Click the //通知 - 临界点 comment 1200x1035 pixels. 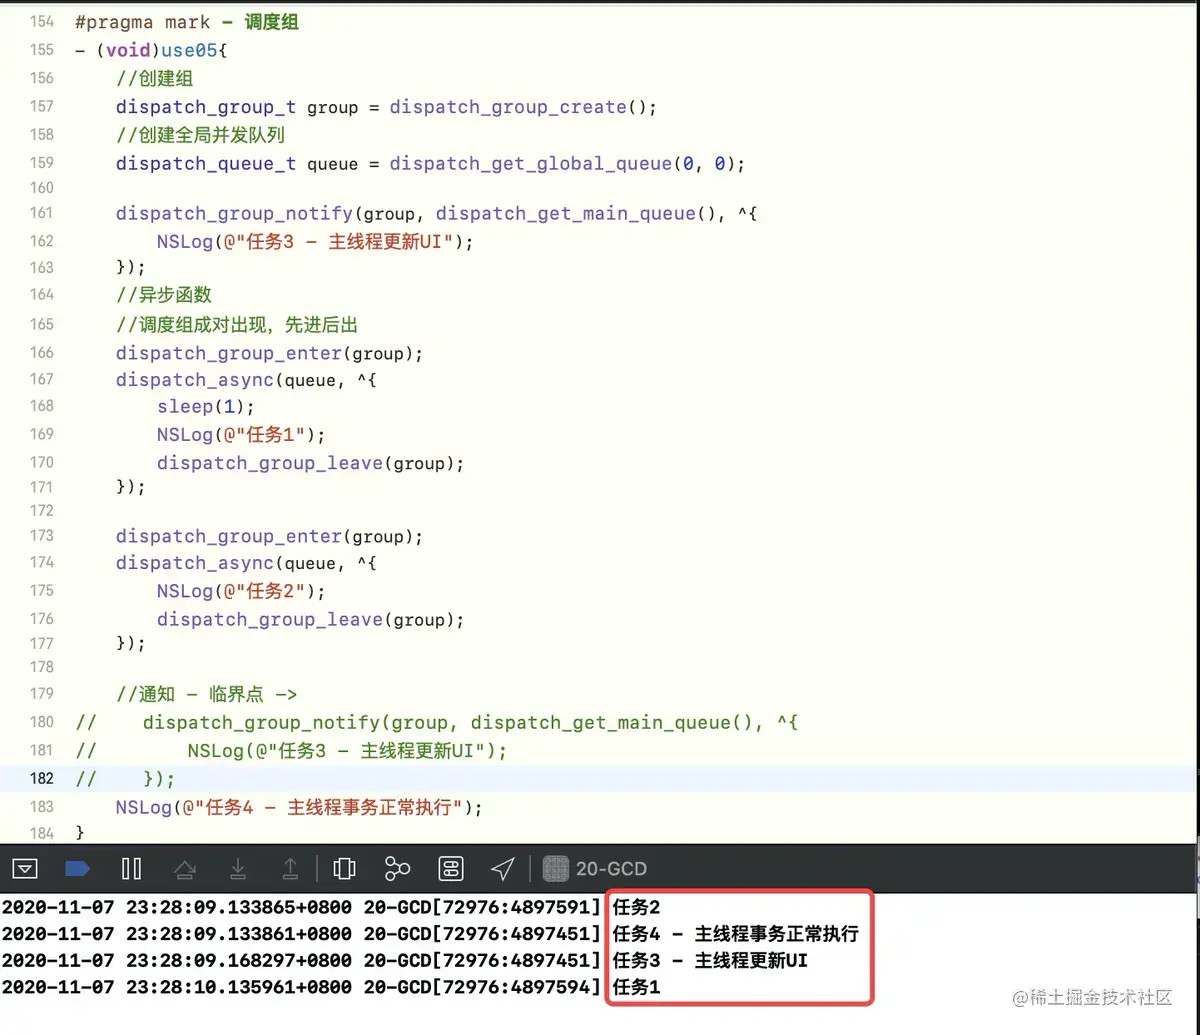pyautogui.click(x=207, y=694)
